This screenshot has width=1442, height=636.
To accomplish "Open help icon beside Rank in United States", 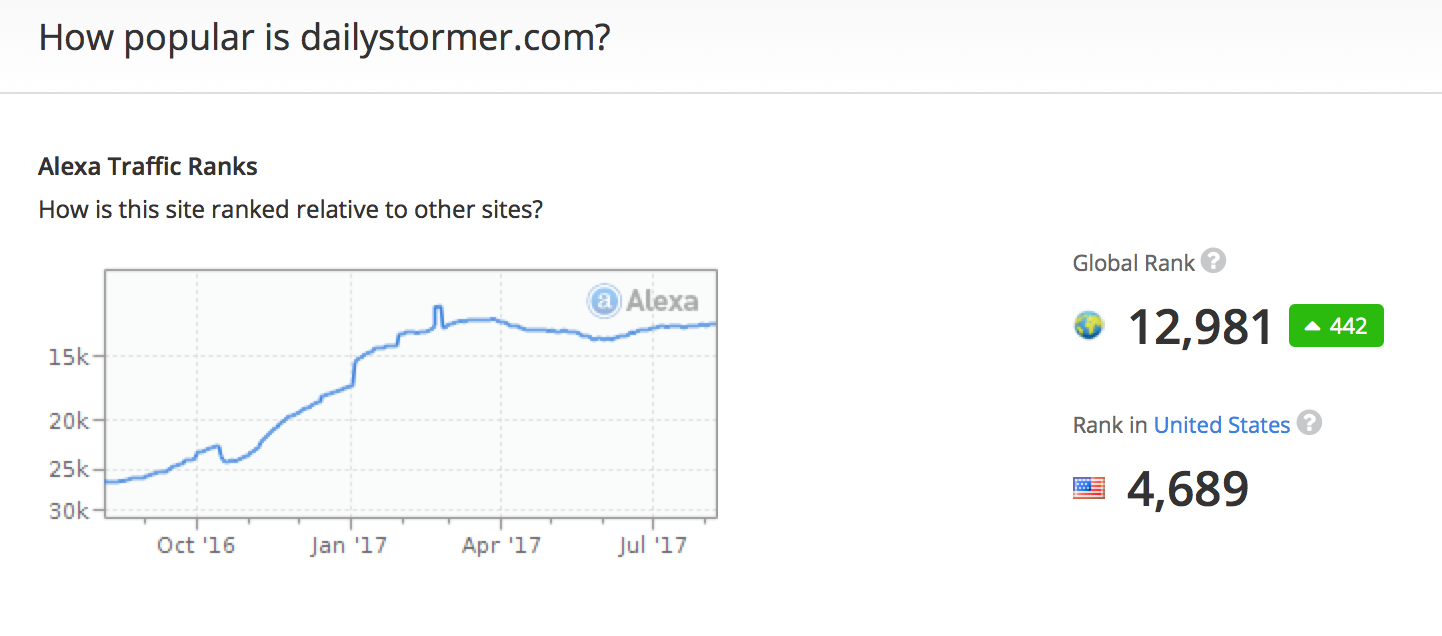I will [x=1309, y=424].
